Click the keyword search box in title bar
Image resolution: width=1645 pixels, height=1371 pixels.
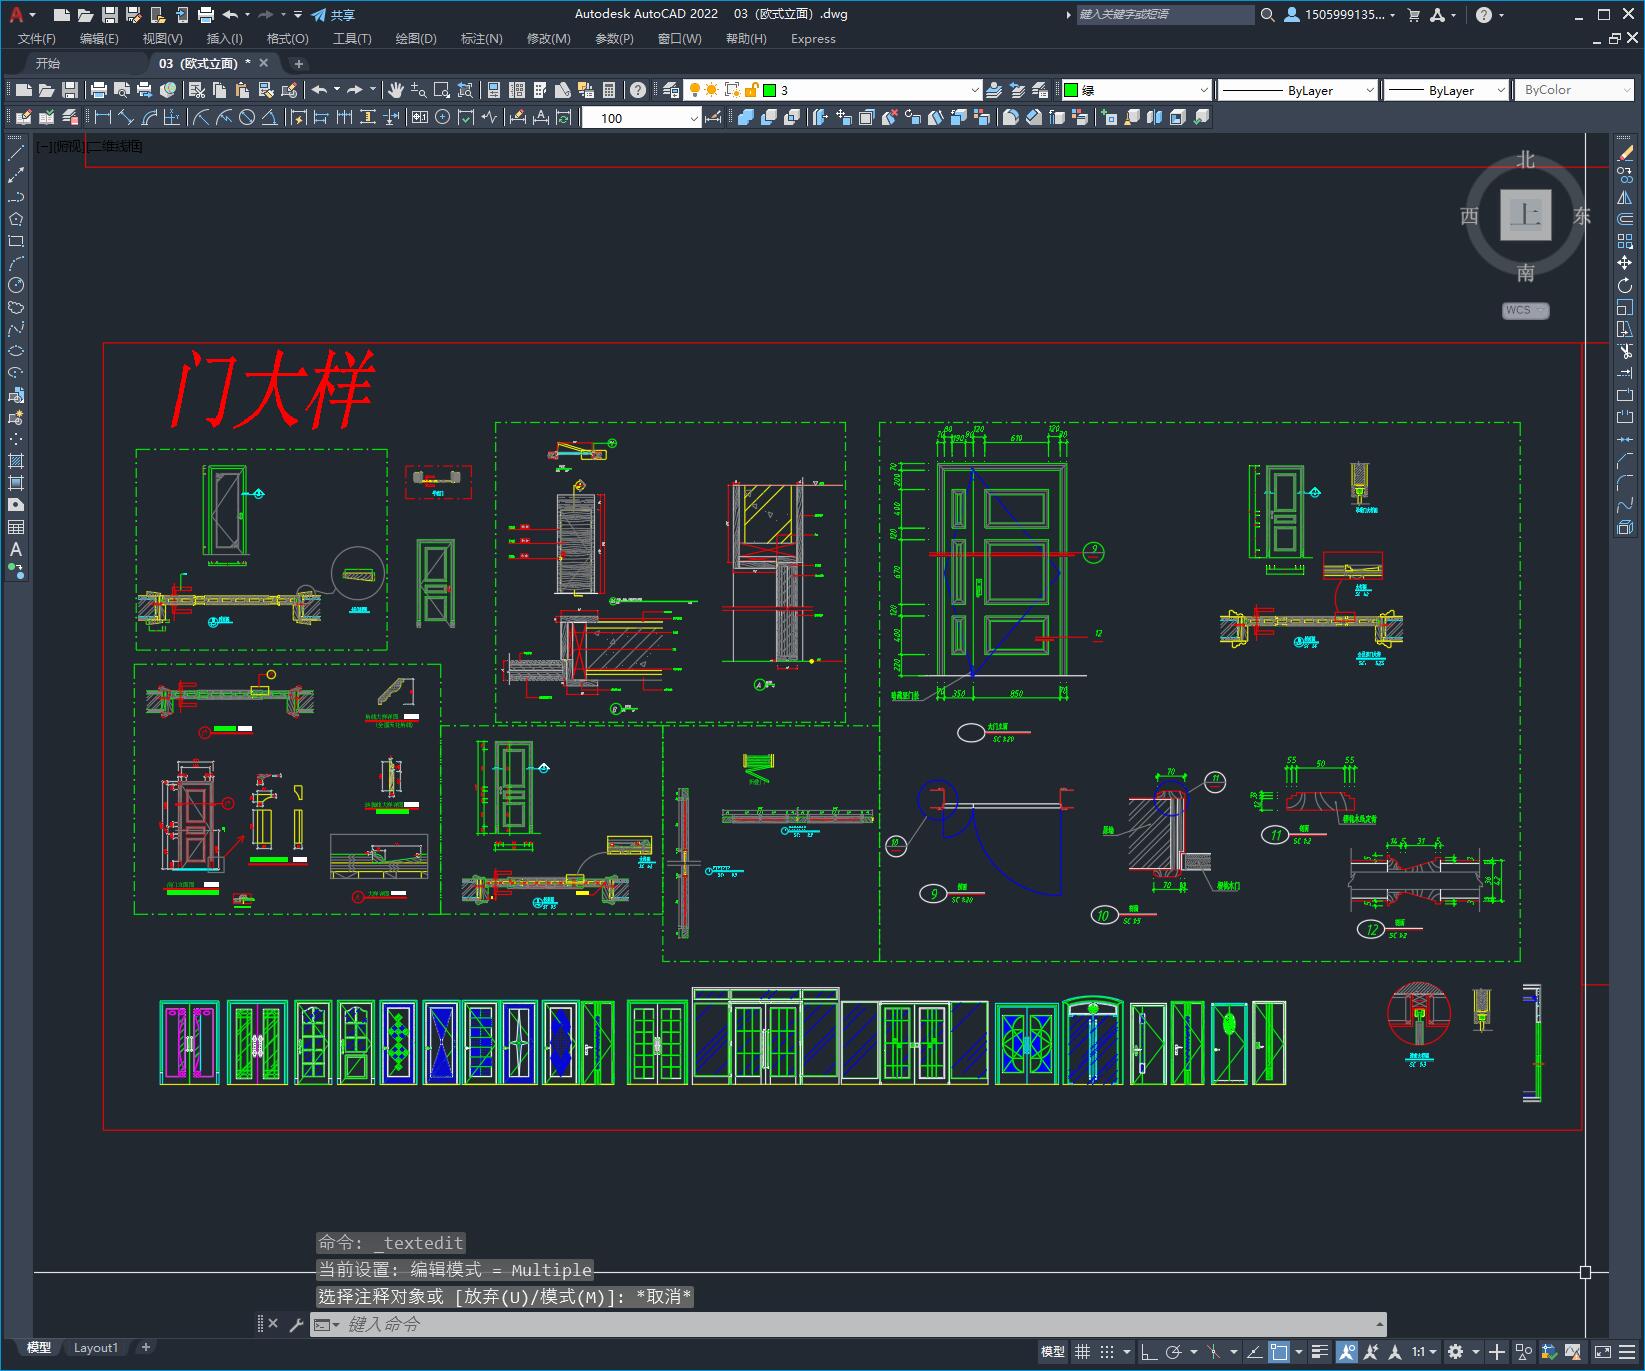tap(1165, 15)
